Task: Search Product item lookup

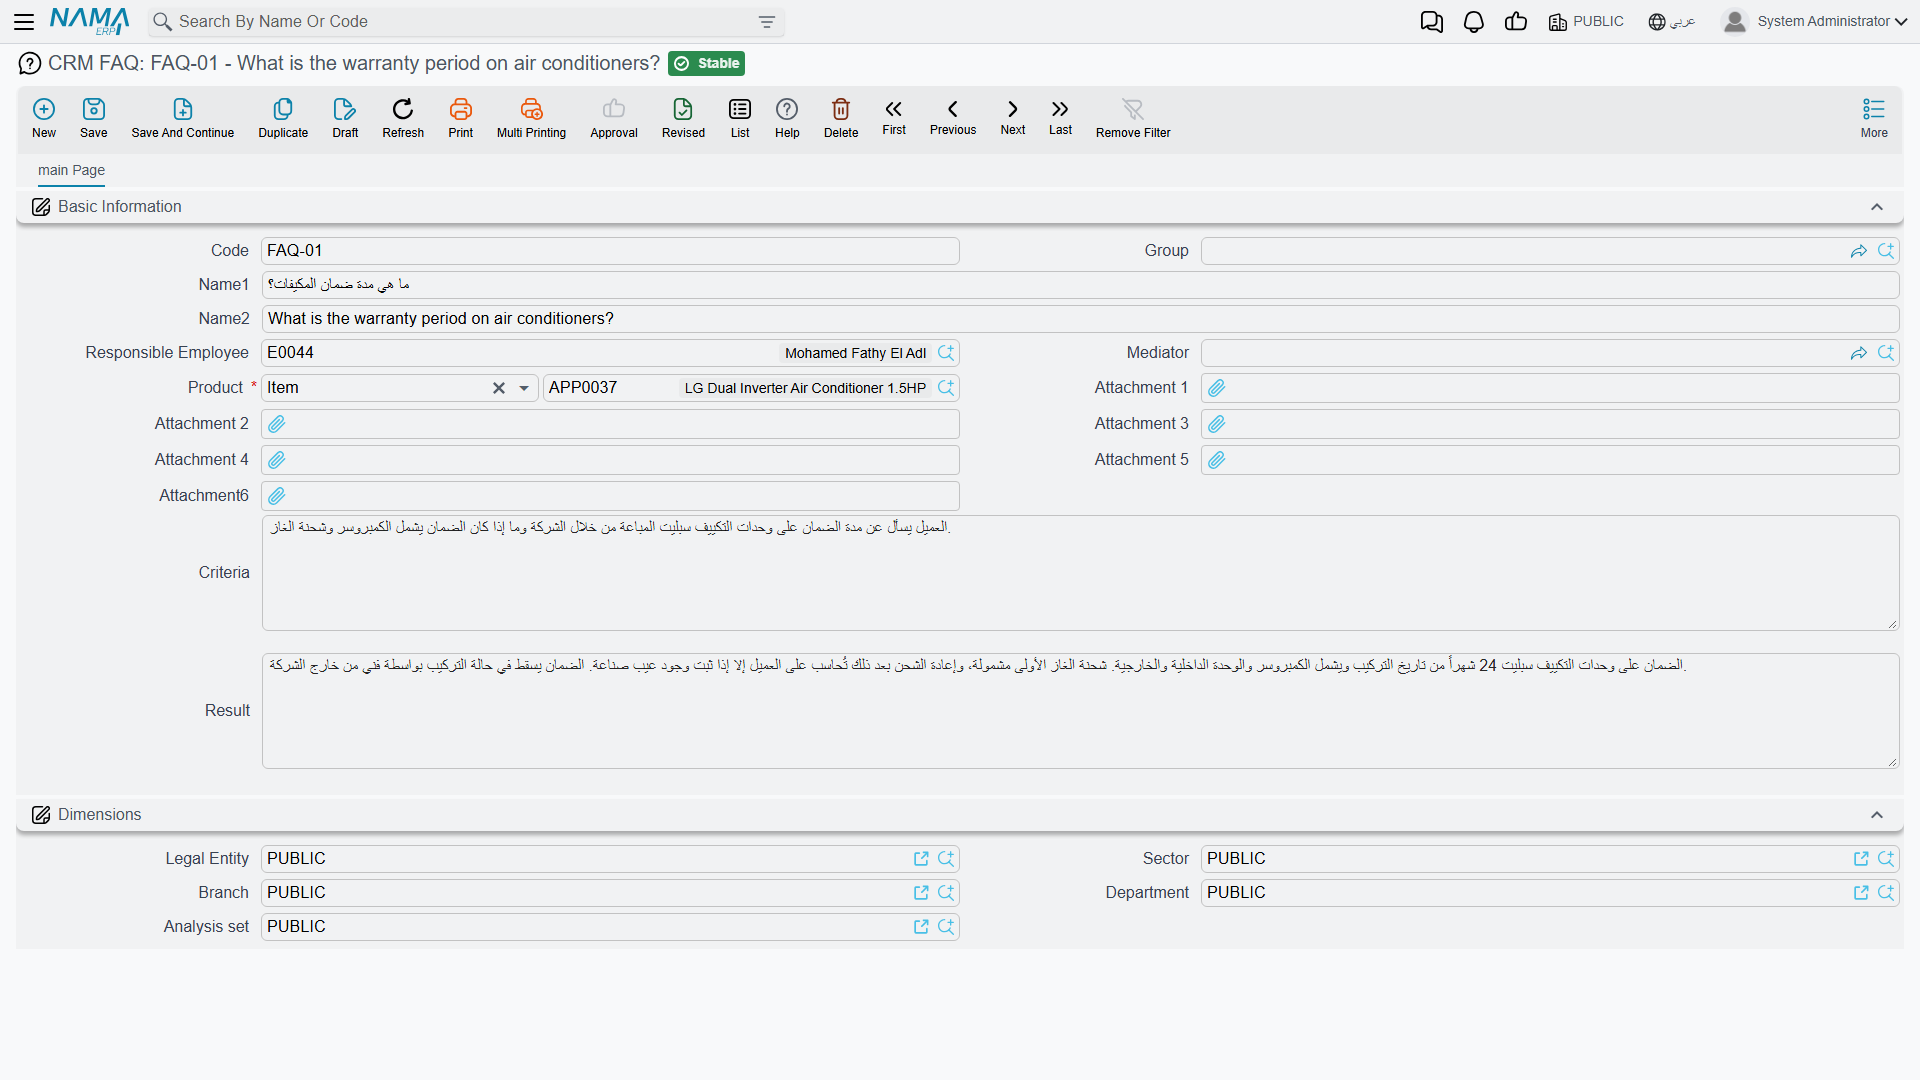Action: pyautogui.click(x=946, y=388)
